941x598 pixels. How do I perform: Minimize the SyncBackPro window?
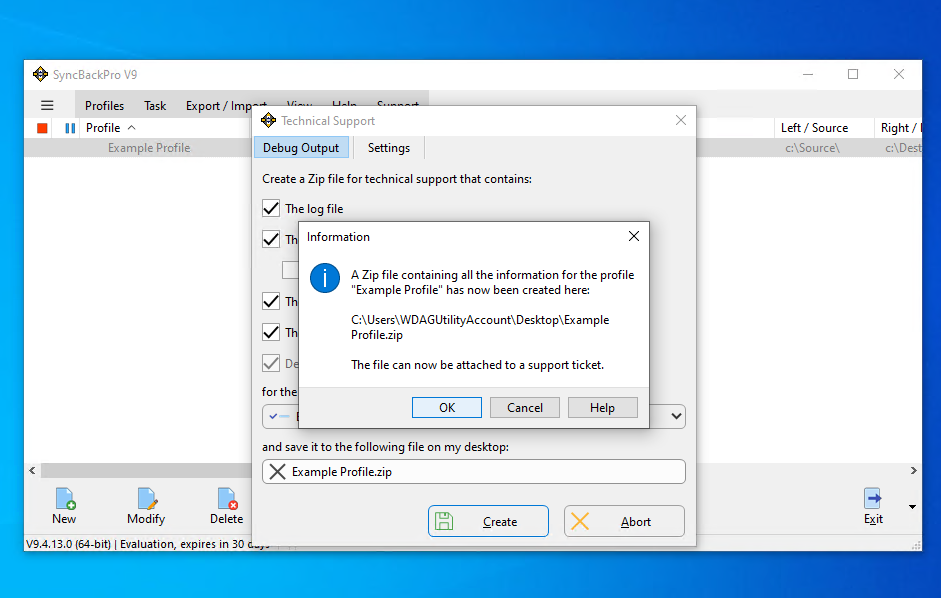808,74
